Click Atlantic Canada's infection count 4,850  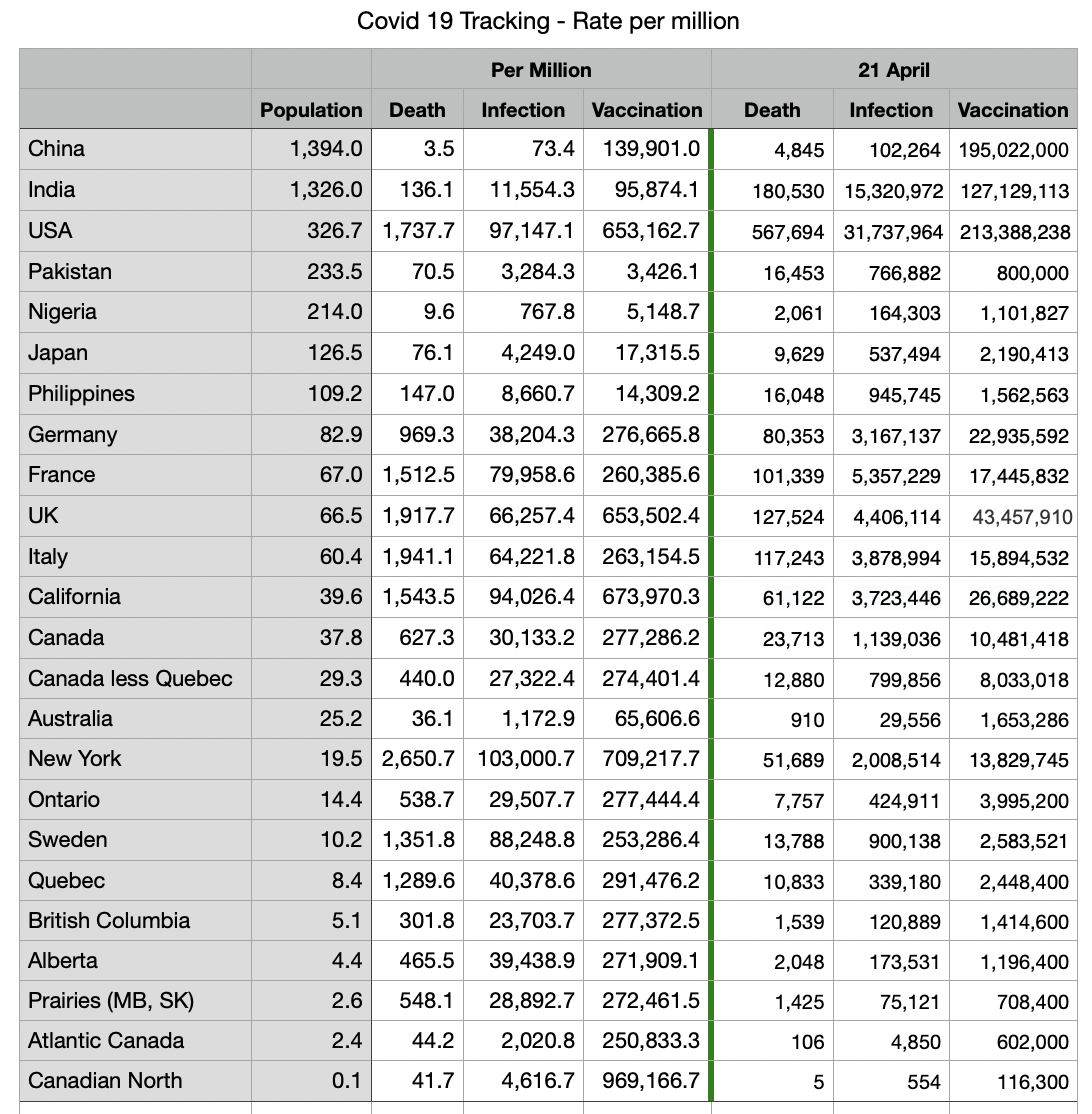click(917, 1041)
